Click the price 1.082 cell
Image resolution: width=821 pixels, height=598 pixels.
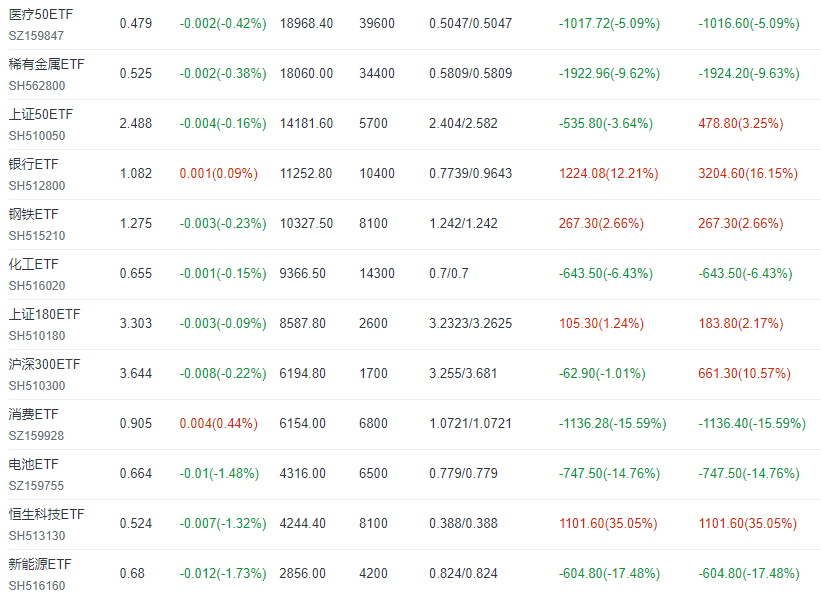coord(136,173)
